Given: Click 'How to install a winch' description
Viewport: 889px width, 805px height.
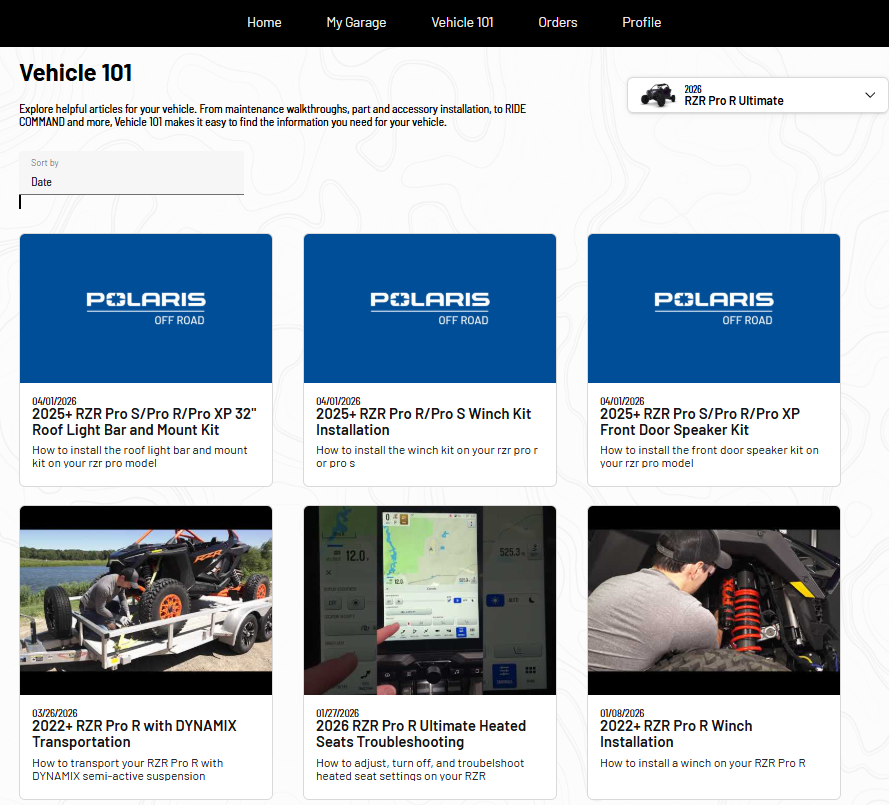Looking at the screenshot, I should tap(702, 763).
